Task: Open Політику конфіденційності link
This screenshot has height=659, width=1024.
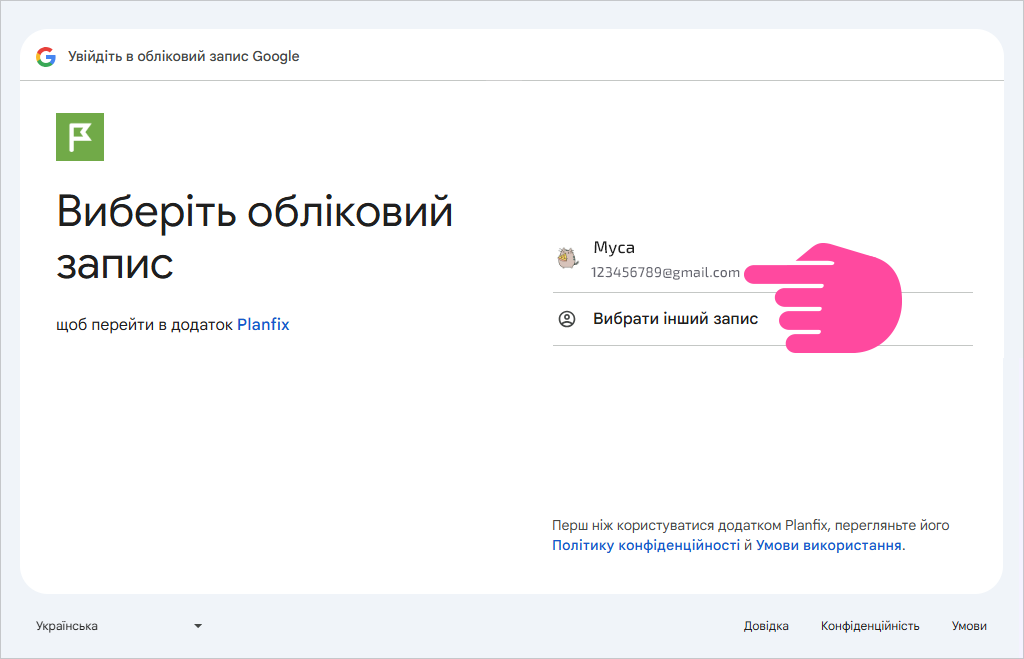Action: (646, 545)
